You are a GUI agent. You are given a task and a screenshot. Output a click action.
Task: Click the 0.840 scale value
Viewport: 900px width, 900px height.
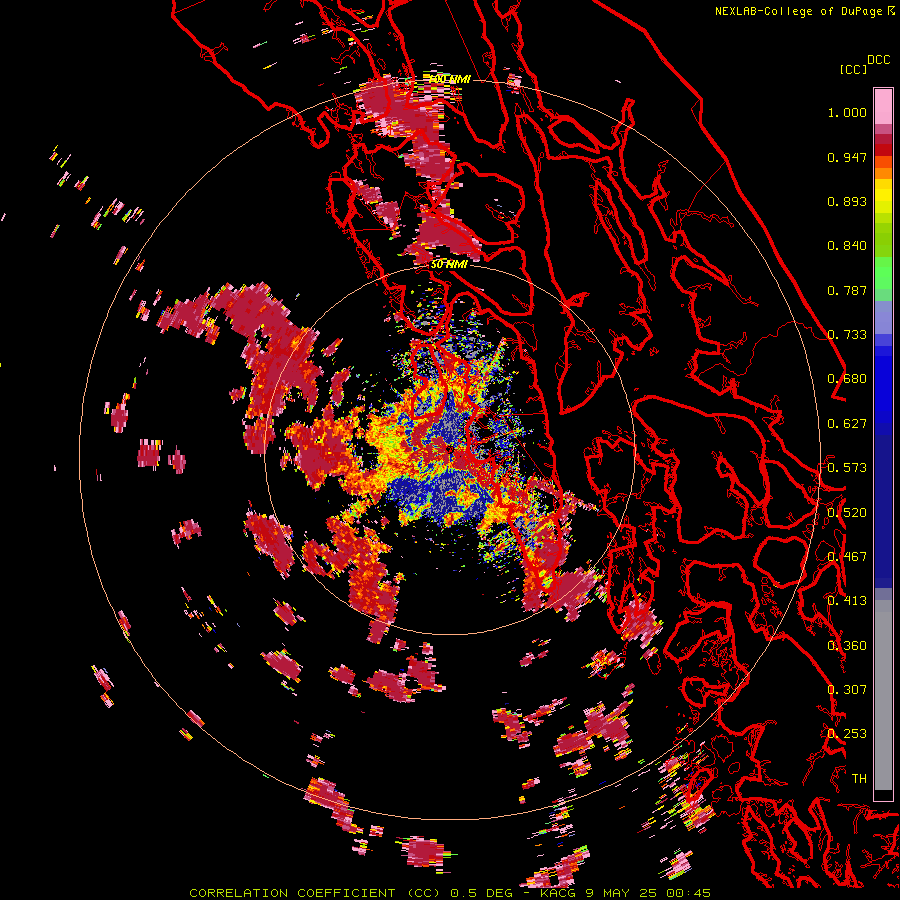pyautogui.click(x=847, y=246)
